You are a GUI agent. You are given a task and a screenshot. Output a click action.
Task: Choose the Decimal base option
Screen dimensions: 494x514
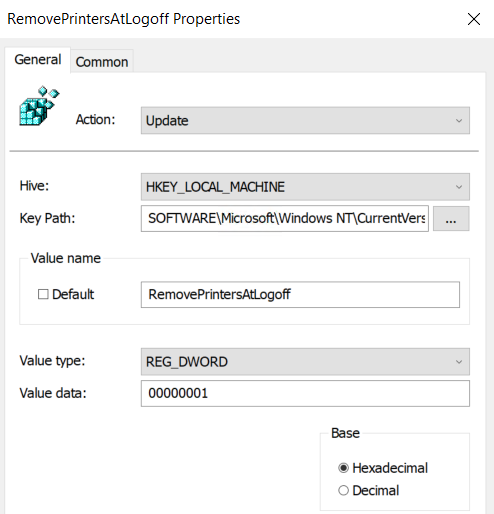[x=343, y=490]
